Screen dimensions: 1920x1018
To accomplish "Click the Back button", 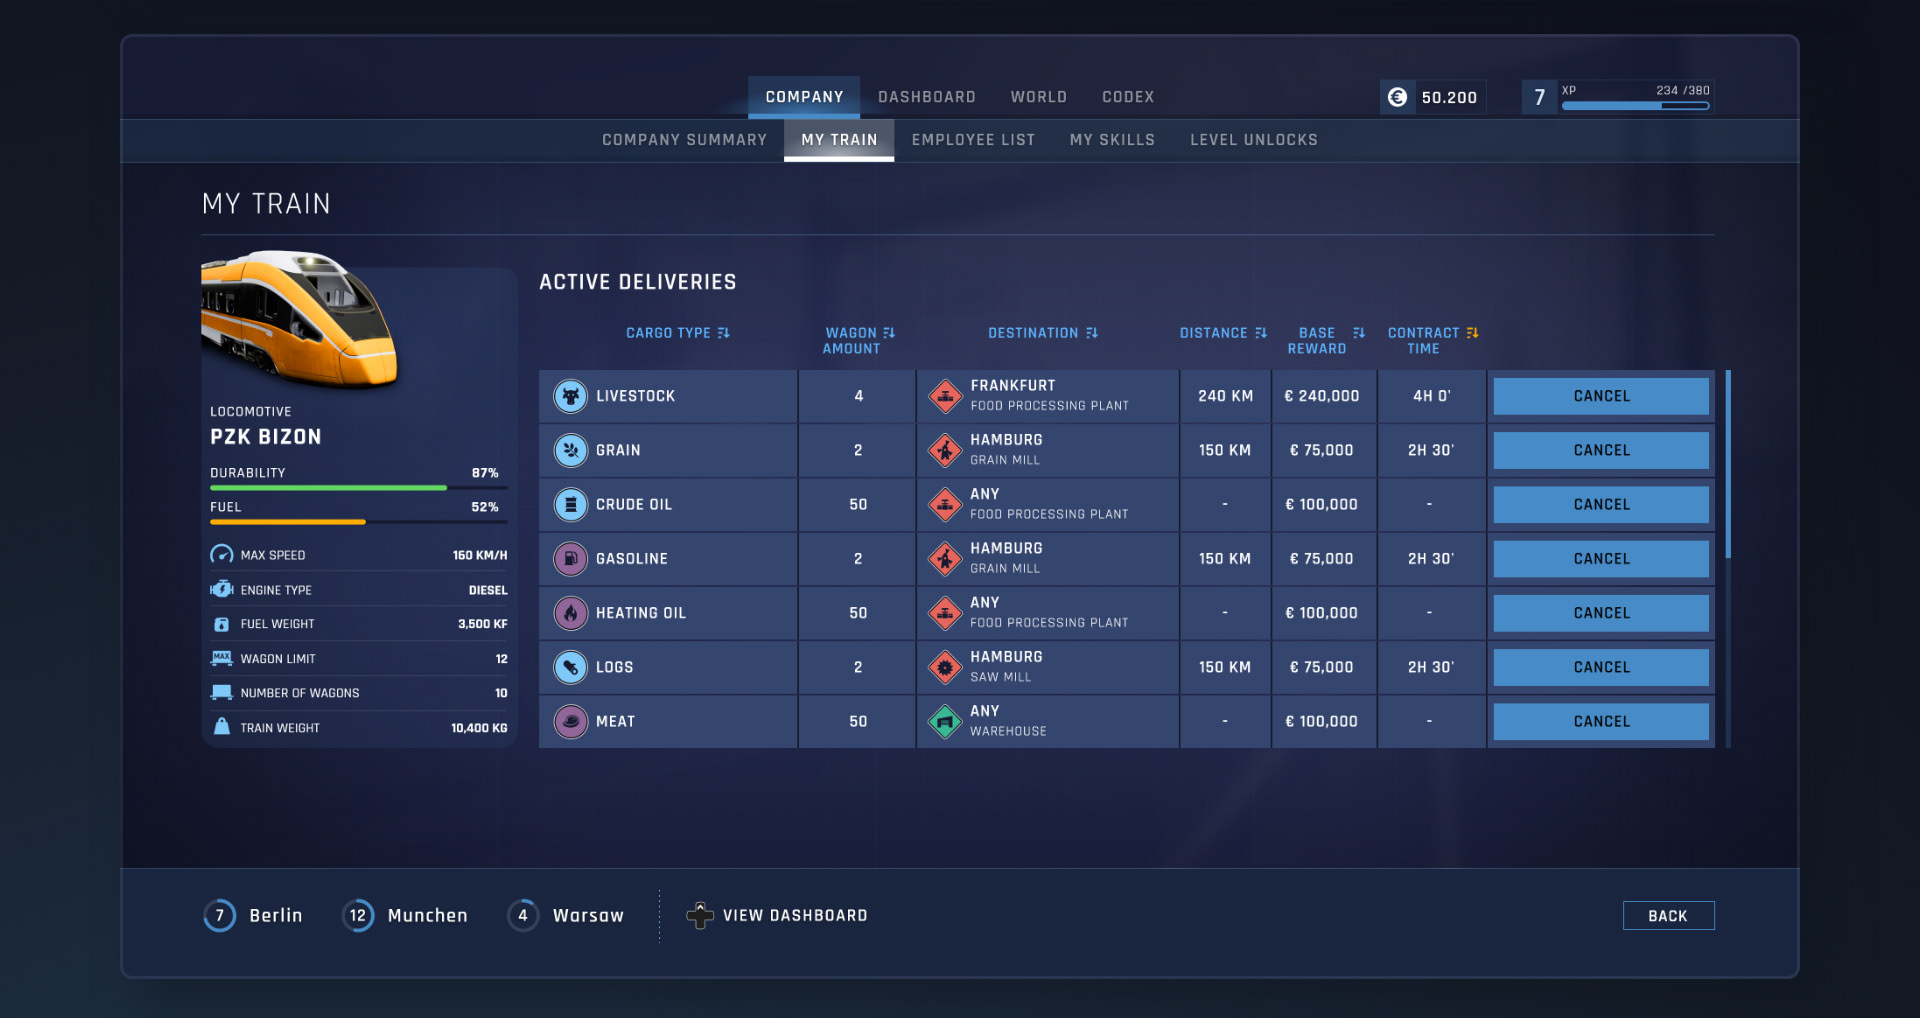I will (x=1668, y=915).
